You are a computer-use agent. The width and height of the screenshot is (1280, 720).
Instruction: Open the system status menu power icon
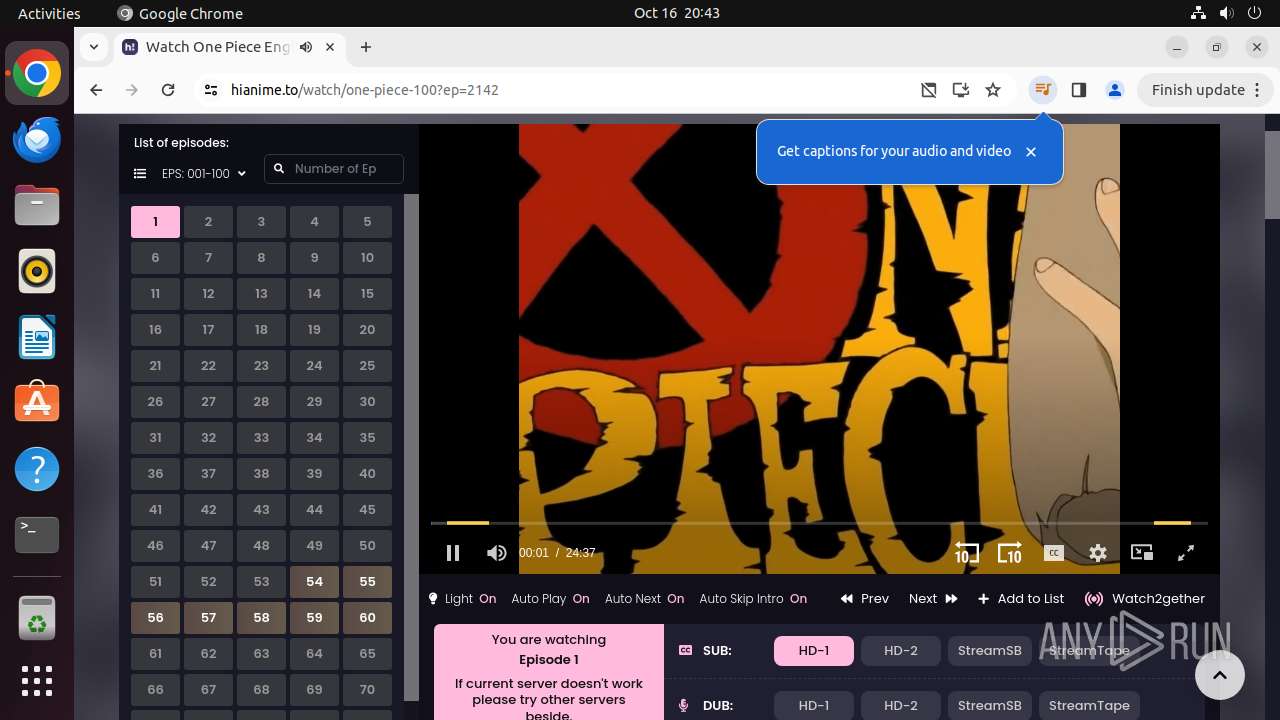[x=1256, y=13]
